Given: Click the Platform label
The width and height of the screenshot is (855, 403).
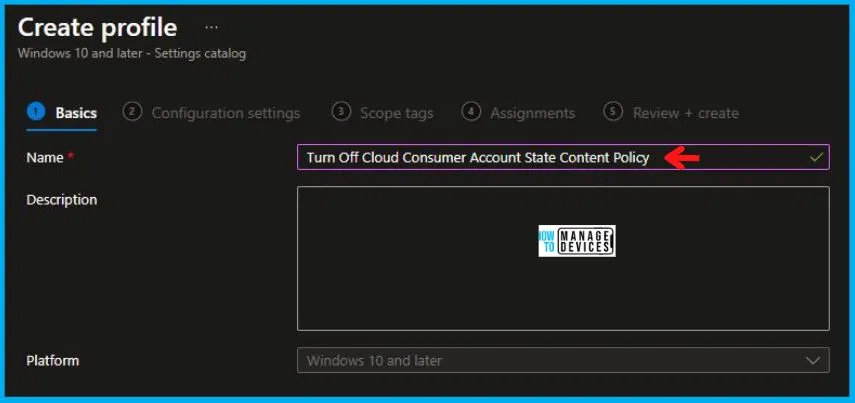Looking at the screenshot, I should point(52,360).
